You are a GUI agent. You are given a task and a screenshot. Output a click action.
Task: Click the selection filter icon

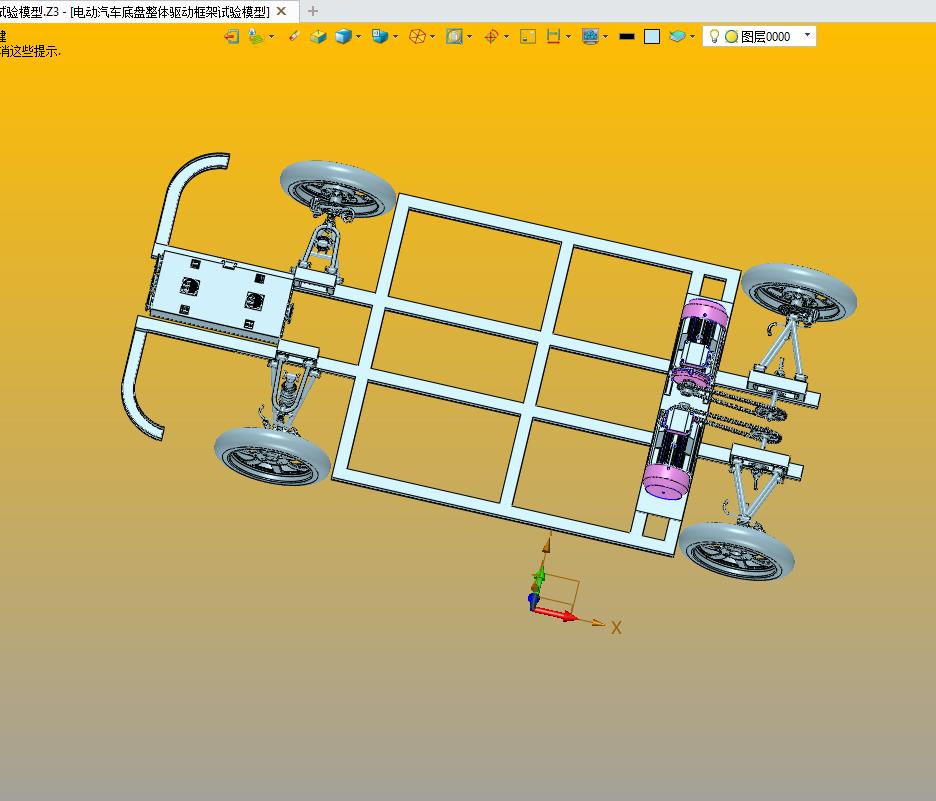[256, 36]
